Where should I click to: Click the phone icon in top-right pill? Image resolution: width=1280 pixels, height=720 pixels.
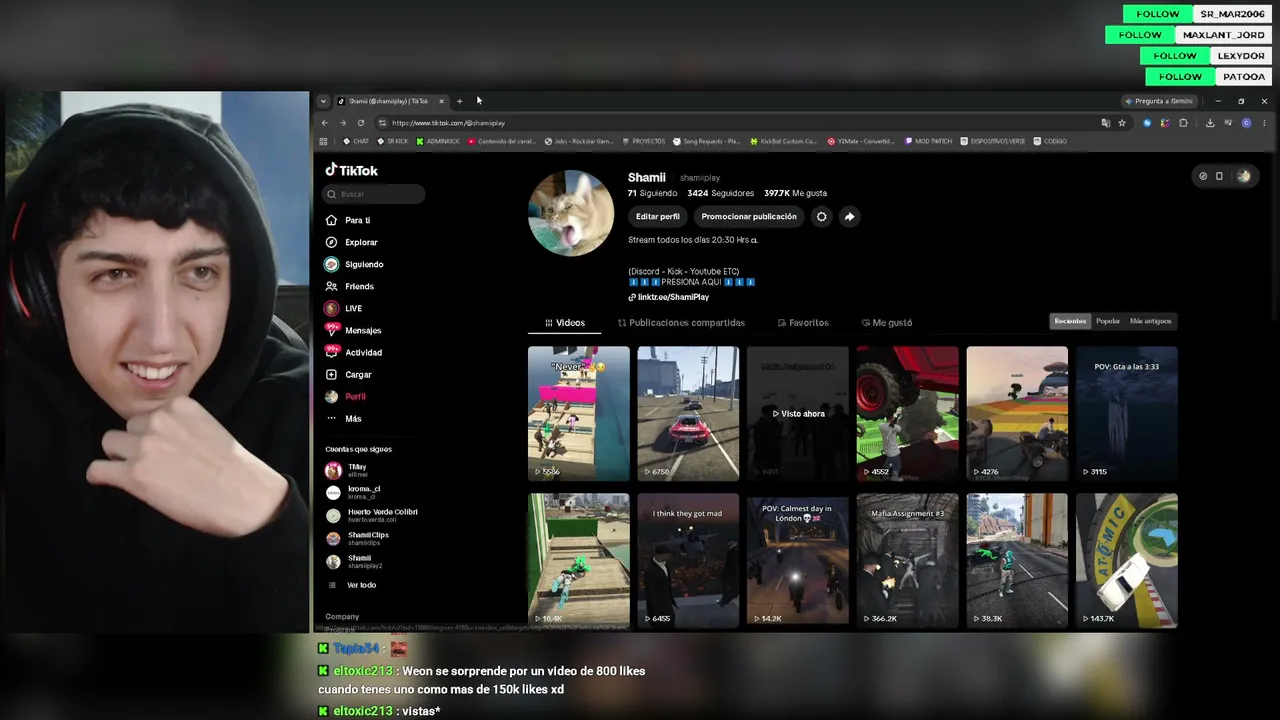(x=1219, y=176)
